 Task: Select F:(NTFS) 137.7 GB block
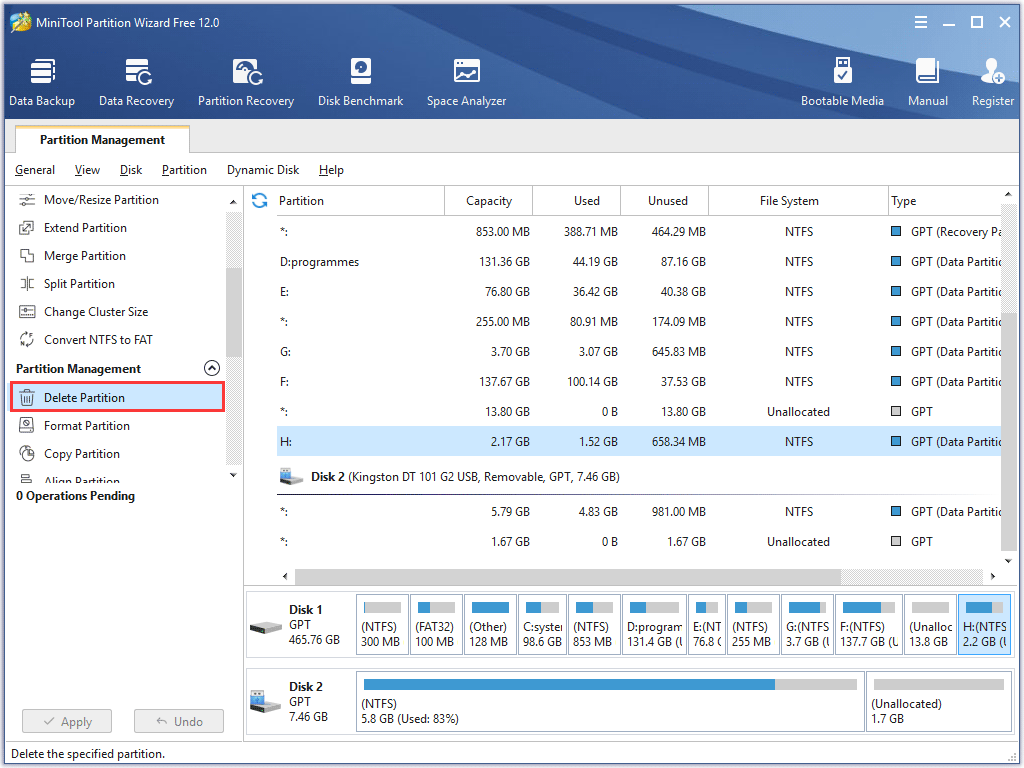[x=869, y=625]
